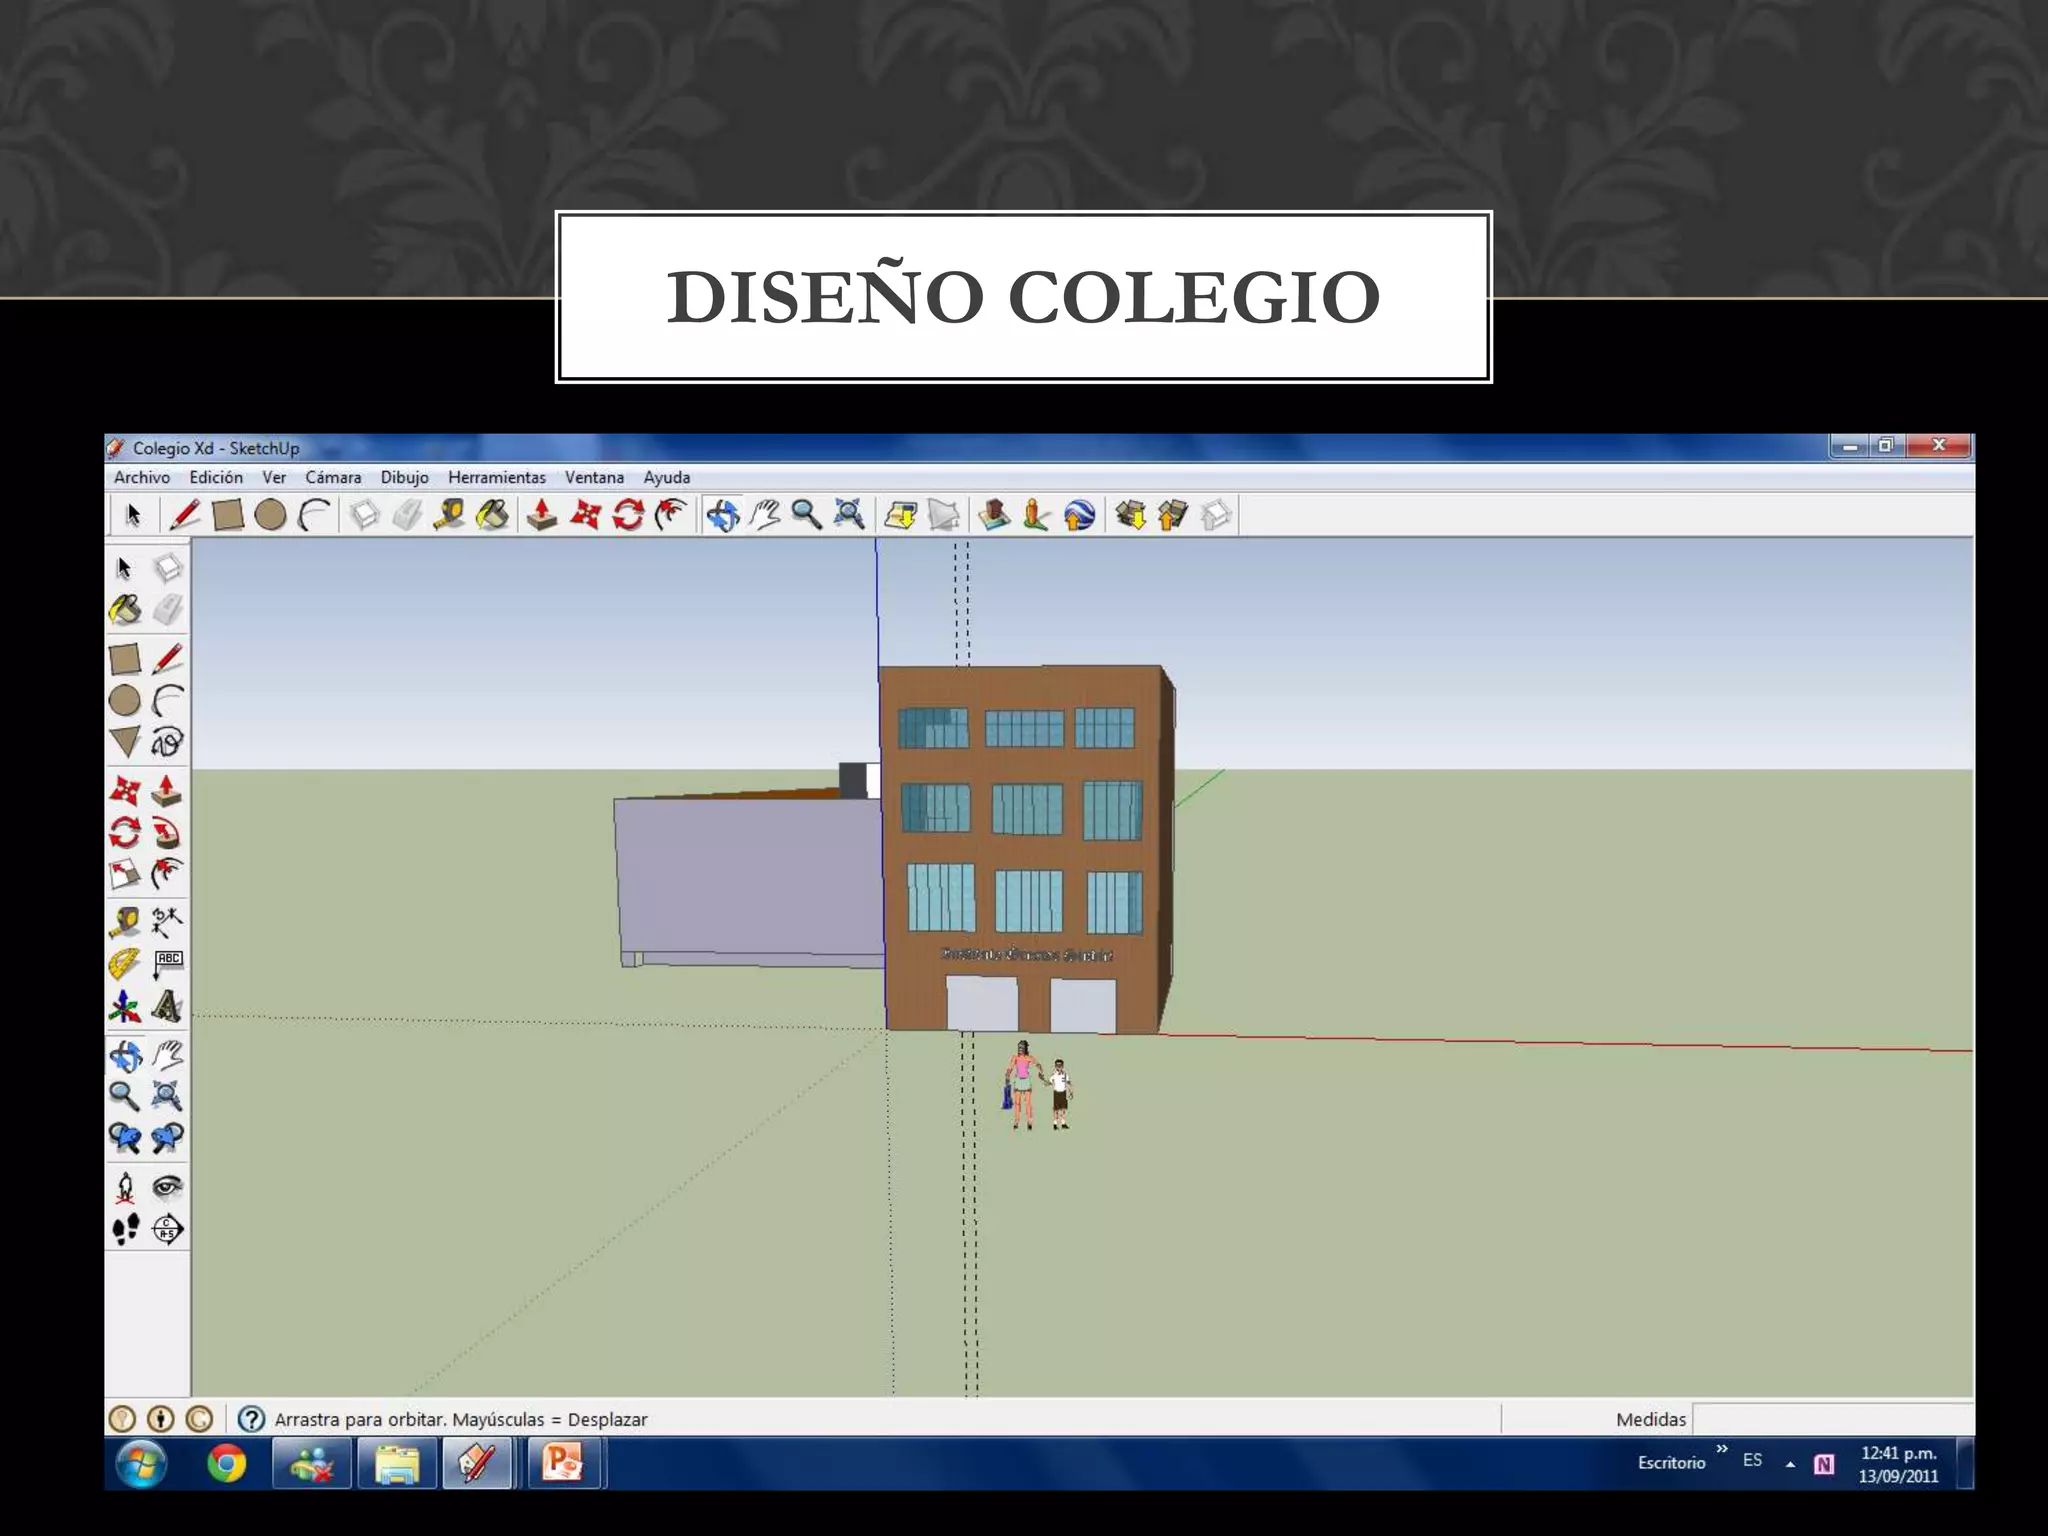The height and width of the screenshot is (1536, 2048).
Task: Open the Archivo menu
Action: point(142,478)
